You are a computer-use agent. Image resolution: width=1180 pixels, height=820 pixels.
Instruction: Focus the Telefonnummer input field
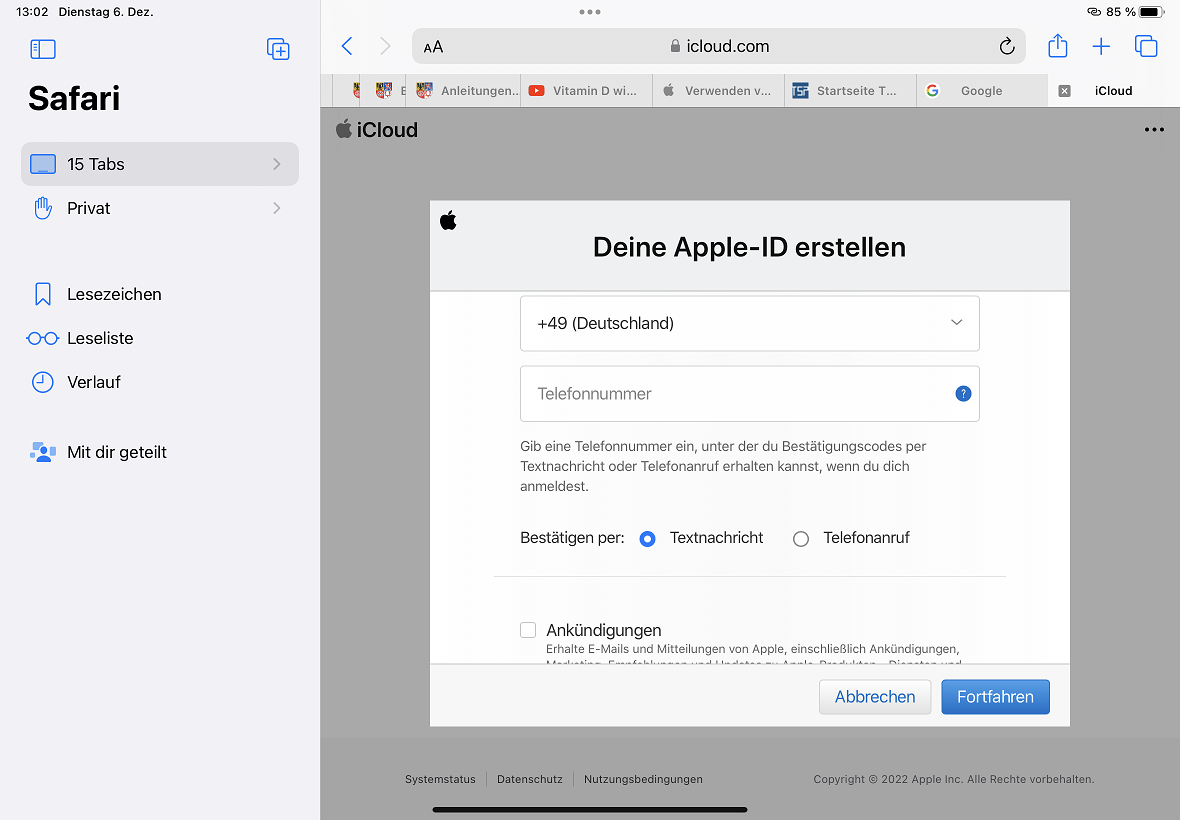750,393
